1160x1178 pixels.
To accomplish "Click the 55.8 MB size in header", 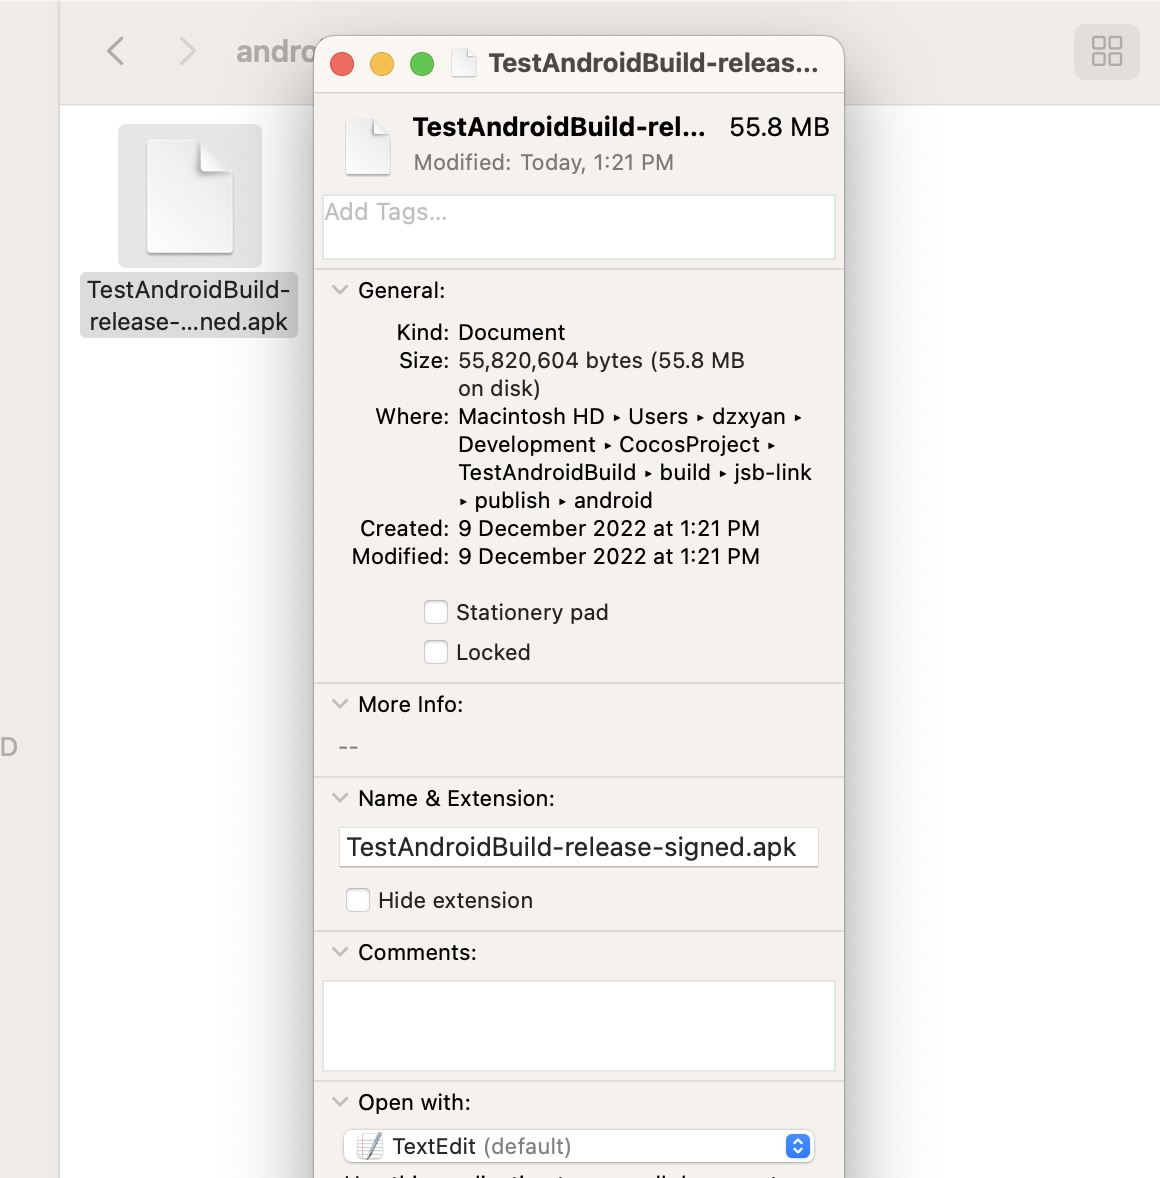I will (x=779, y=127).
